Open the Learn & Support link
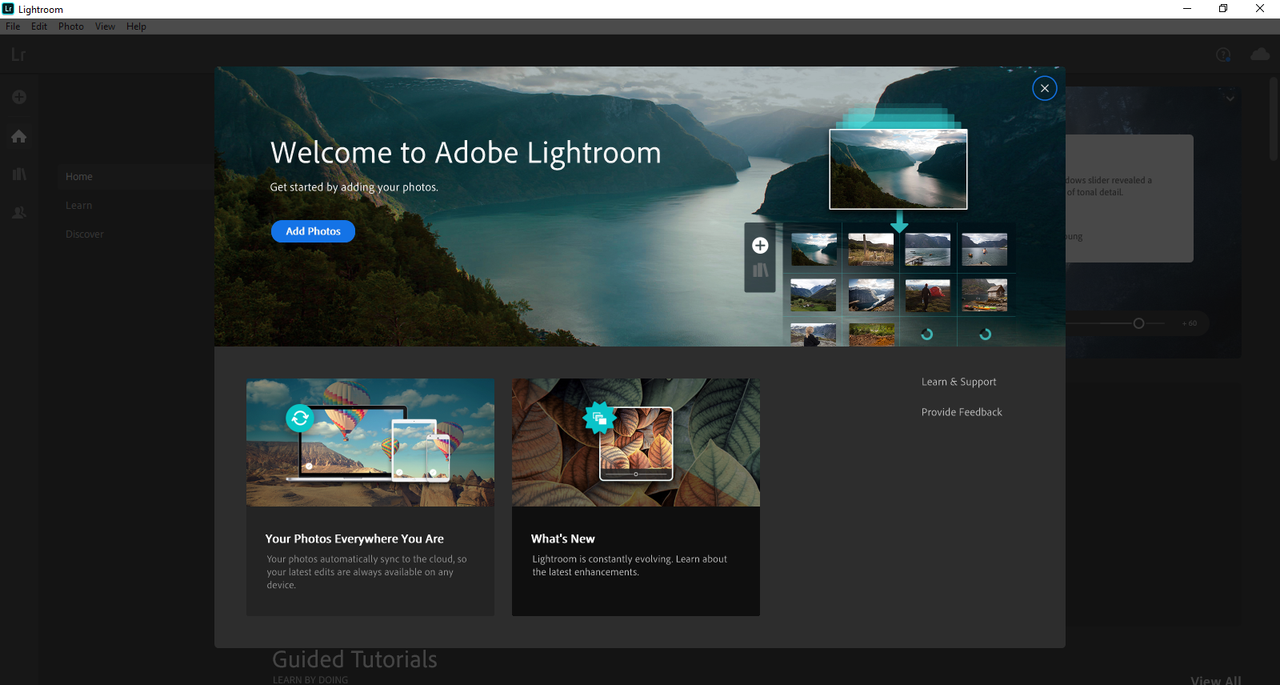Image resolution: width=1280 pixels, height=685 pixels. click(959, 382)
